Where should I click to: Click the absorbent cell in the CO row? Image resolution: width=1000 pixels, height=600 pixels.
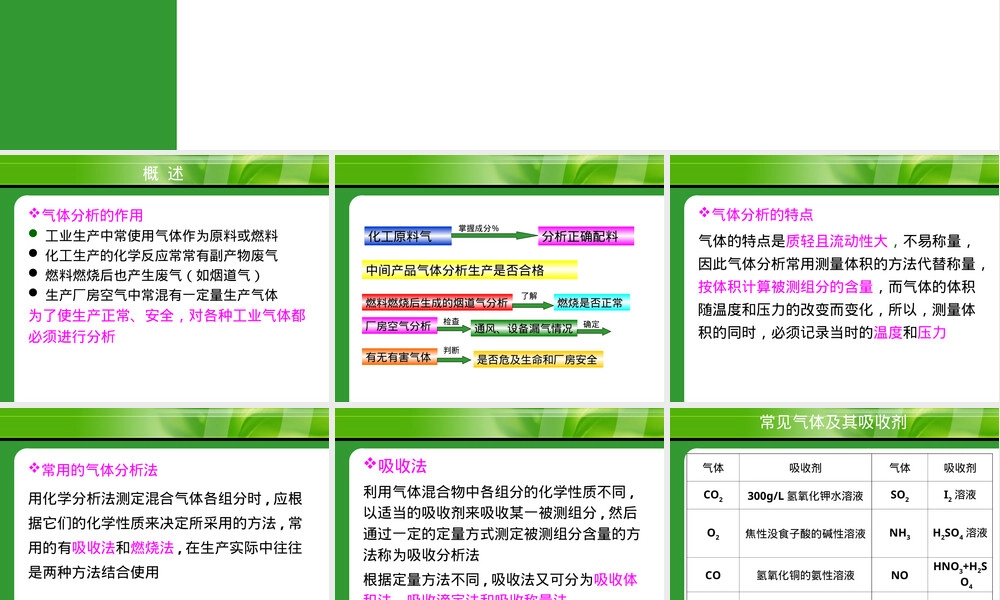[x=805, y=575]
